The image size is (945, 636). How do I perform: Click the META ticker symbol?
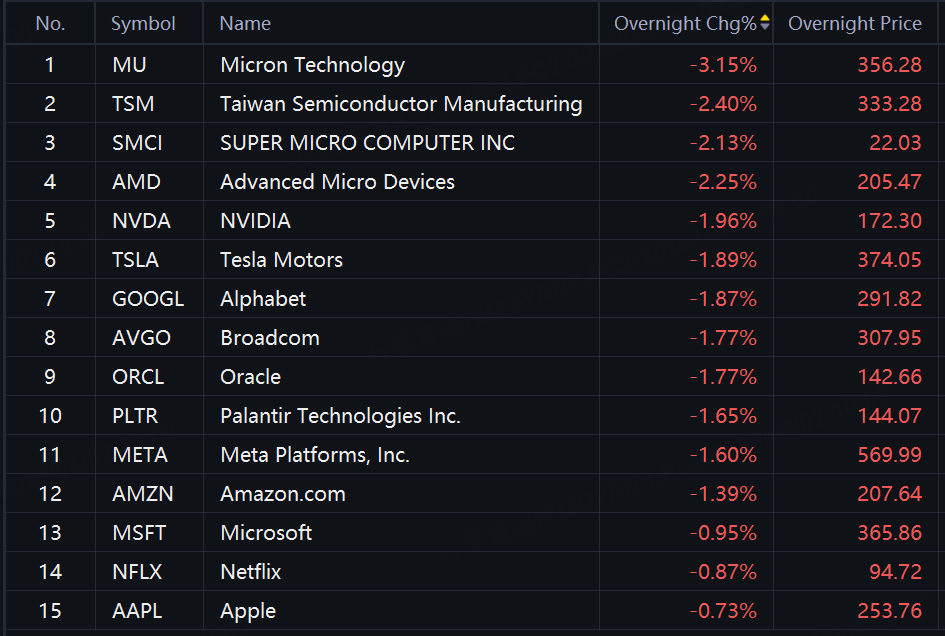pos(140,455)
